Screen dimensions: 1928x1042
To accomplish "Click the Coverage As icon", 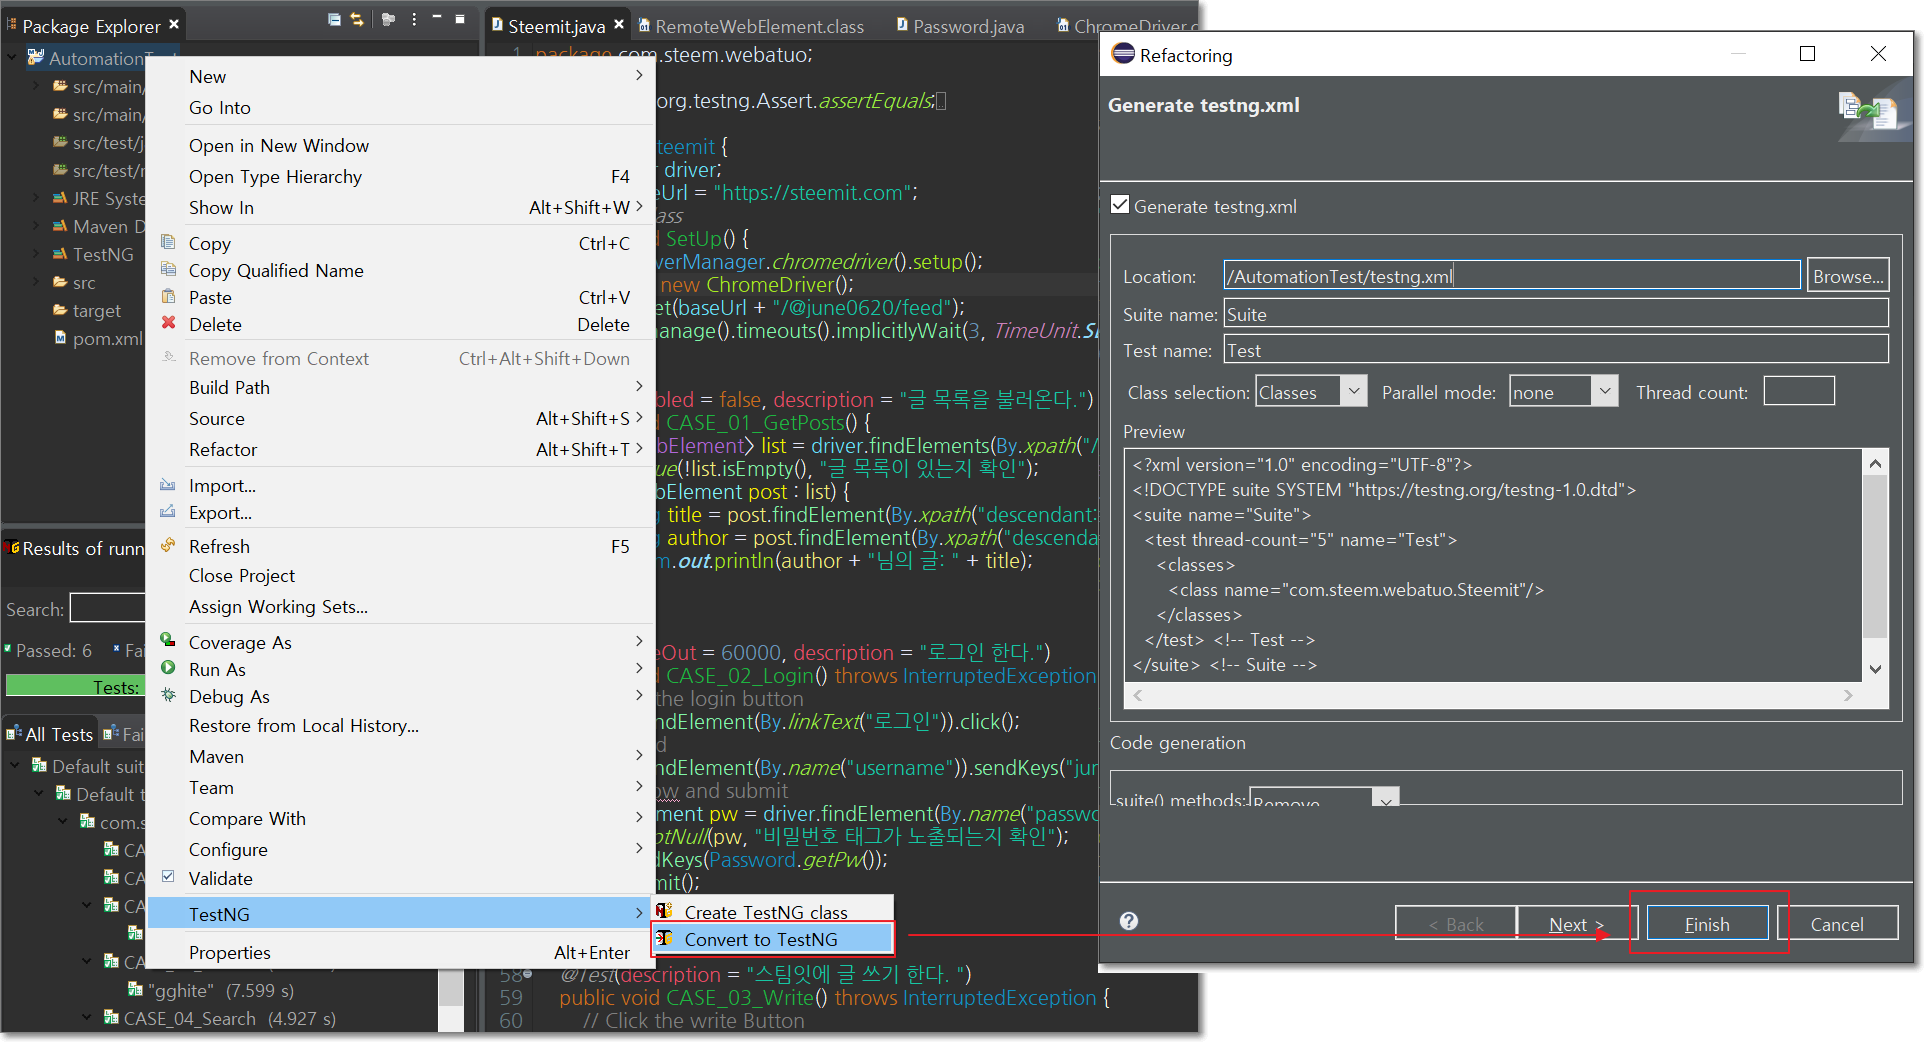I will pyautogui.click(x=168, y=641).
